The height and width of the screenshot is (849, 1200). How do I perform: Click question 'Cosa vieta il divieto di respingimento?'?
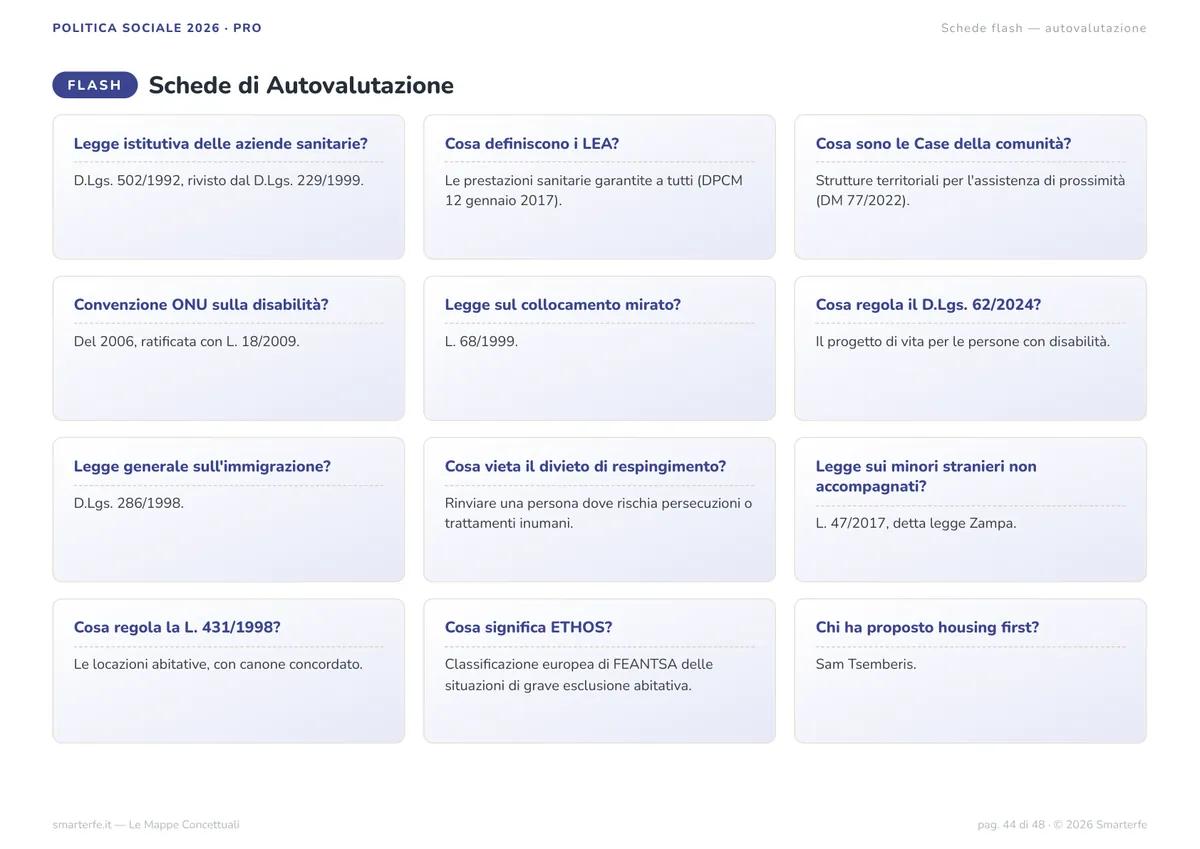[x=586, y=466]
